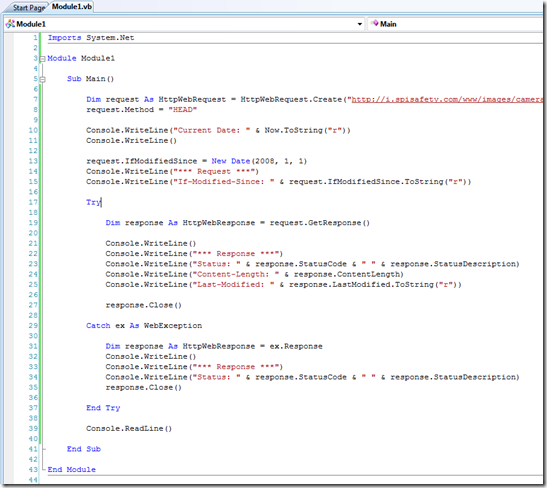Click response.Close() on line 35
This screenshot has height=488, width=547.
[143, 388]
